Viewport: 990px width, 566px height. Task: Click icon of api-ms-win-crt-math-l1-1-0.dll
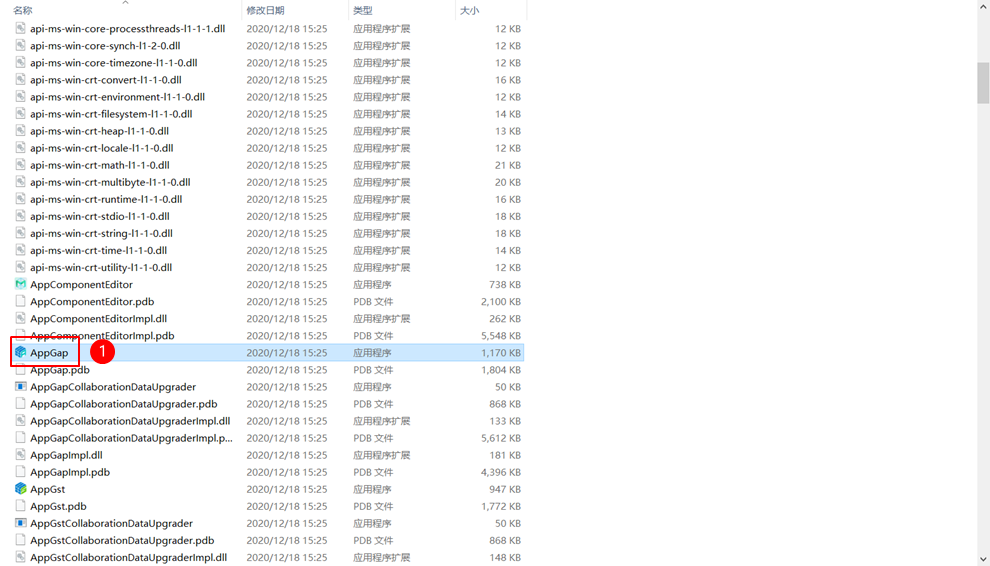point(21,165)
